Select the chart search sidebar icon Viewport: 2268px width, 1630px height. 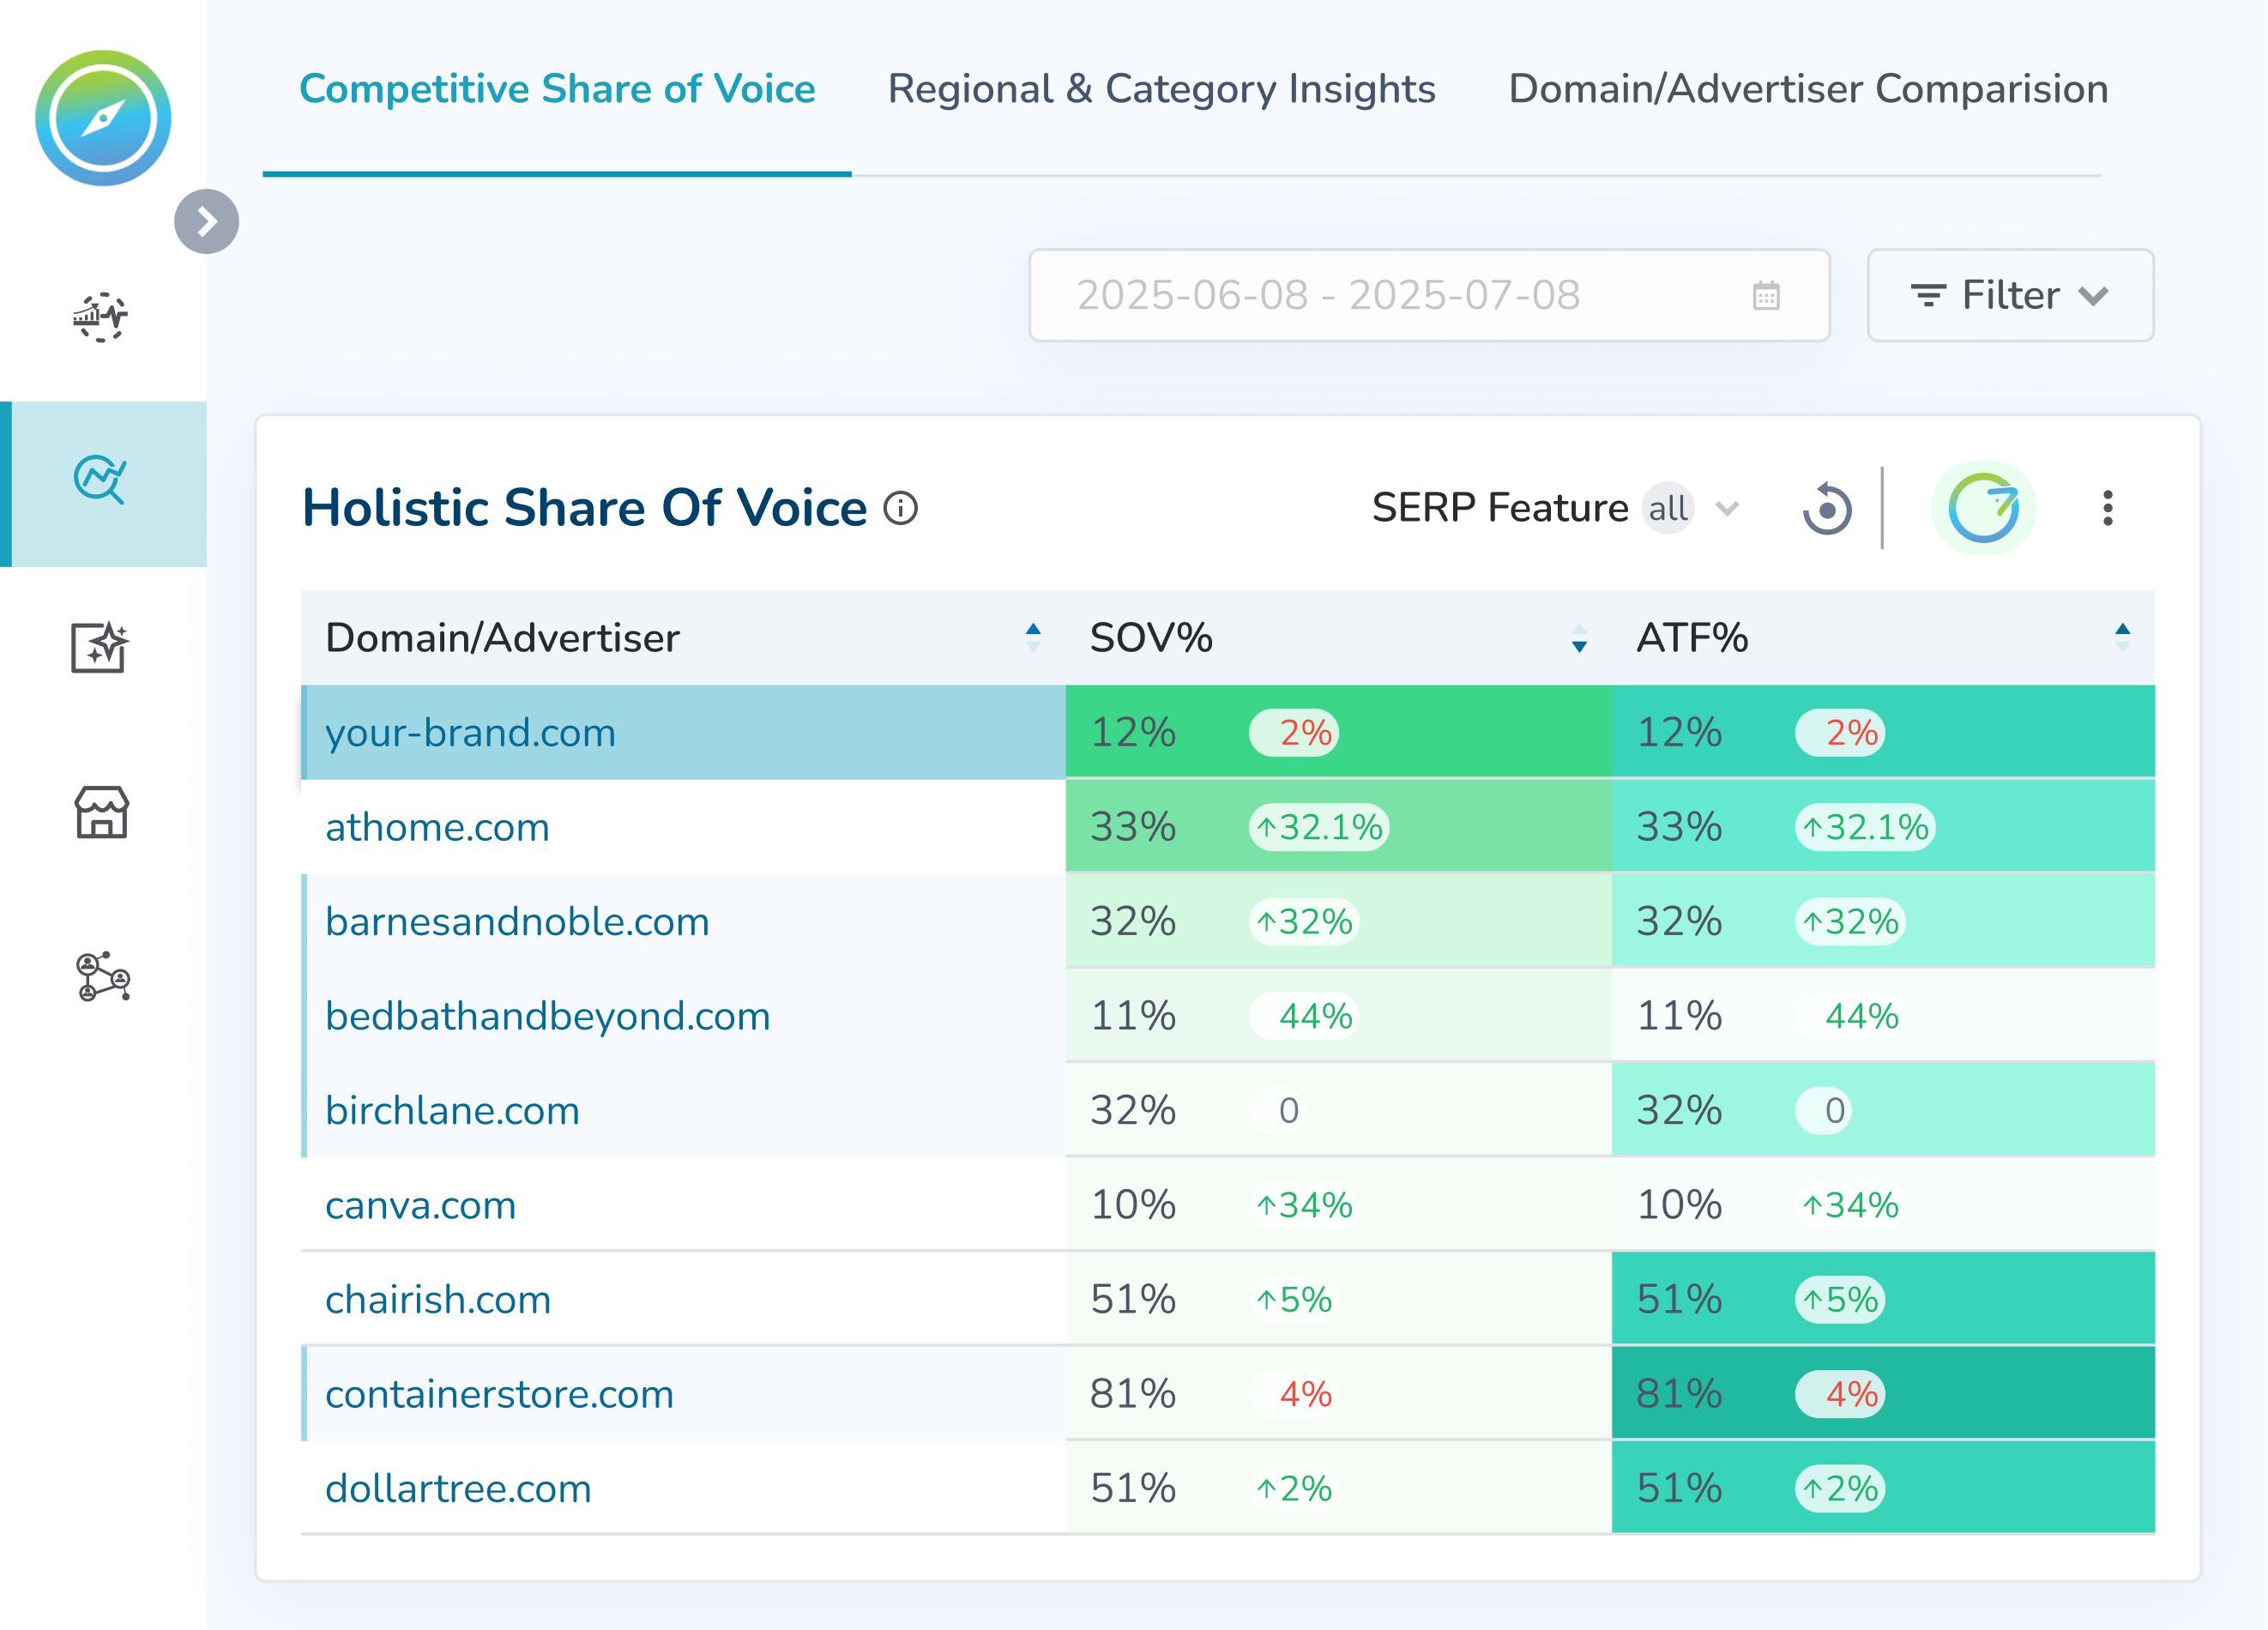click(101, 481)
